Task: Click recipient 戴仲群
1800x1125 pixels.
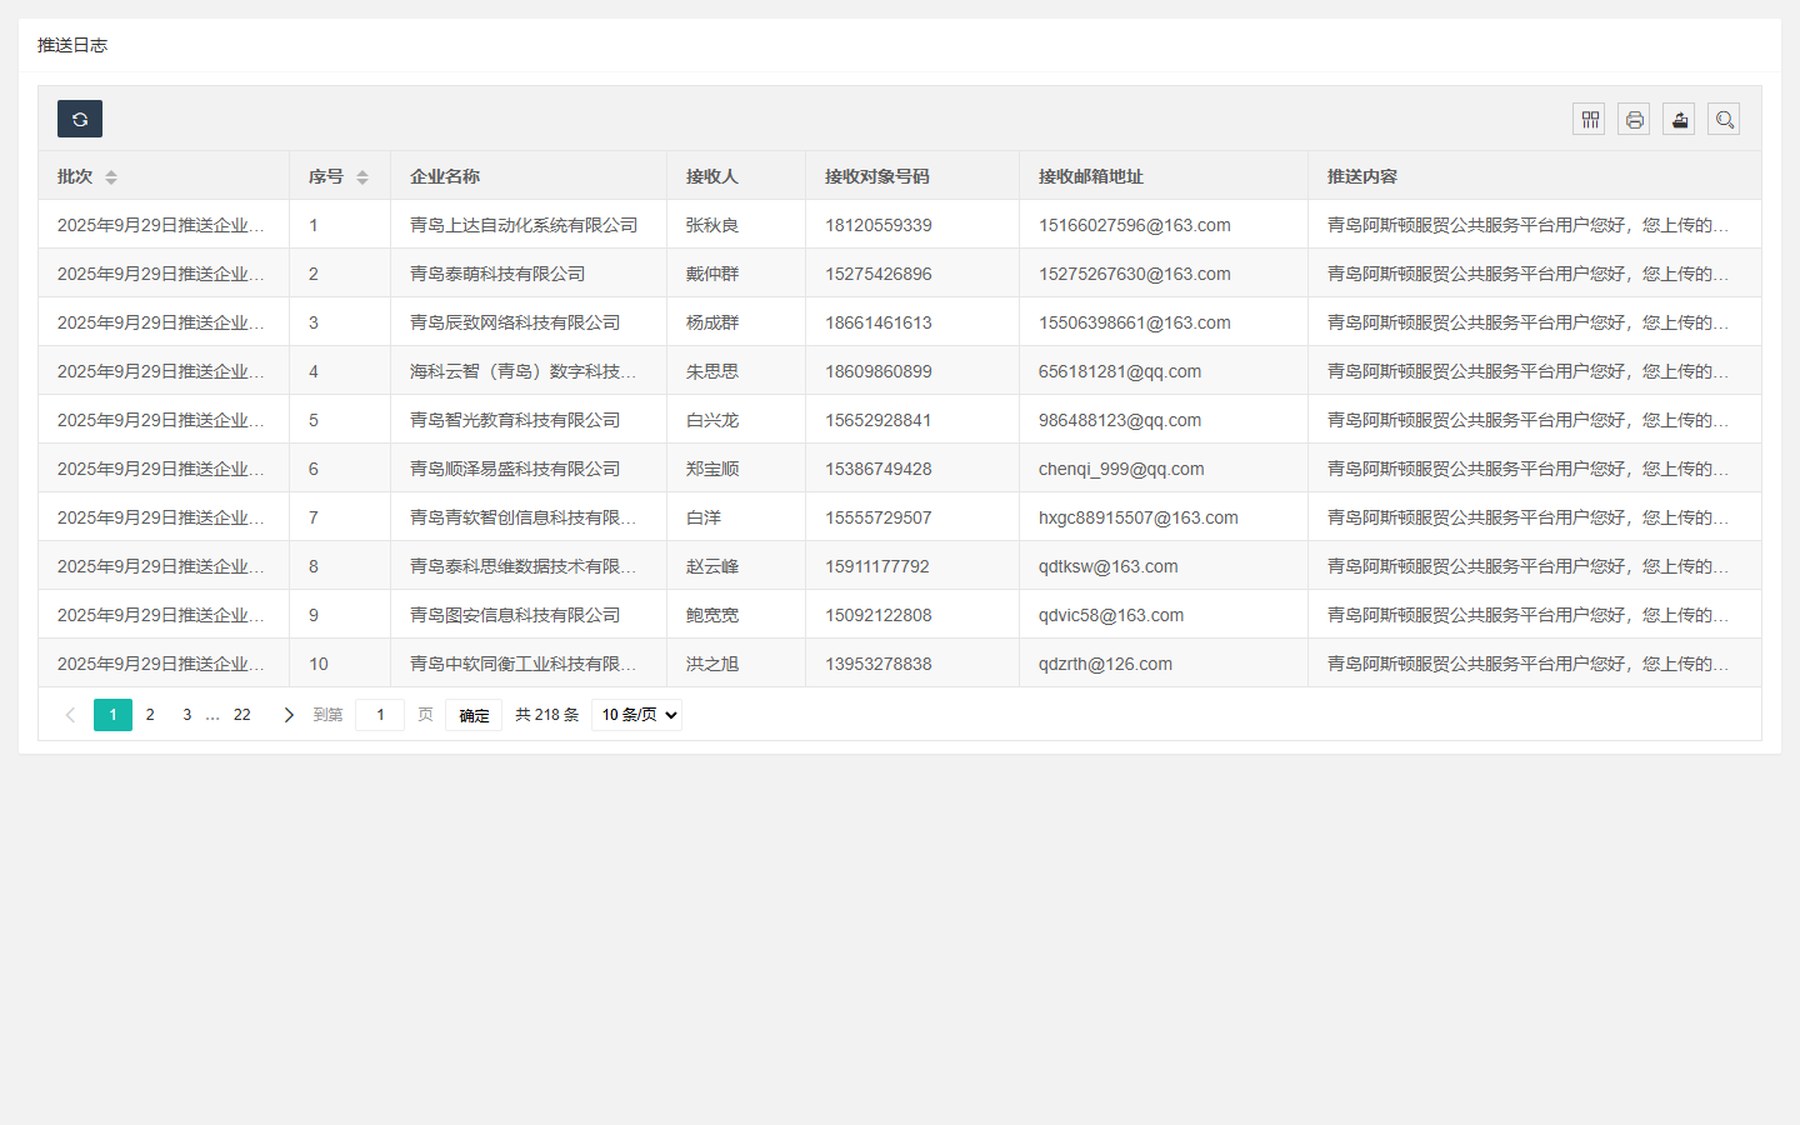Action: pyautogui.click(x=712, y=274)
